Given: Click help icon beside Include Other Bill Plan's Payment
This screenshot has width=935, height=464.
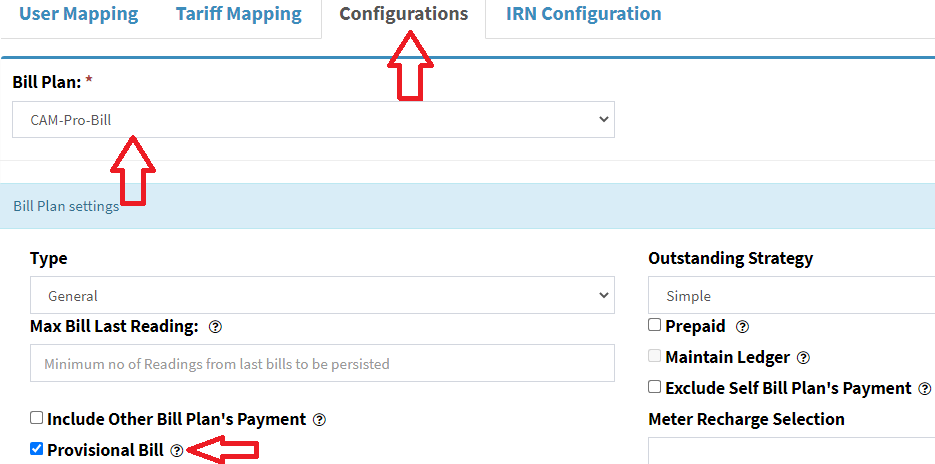Looking at the screenshot, I should 319,420.
